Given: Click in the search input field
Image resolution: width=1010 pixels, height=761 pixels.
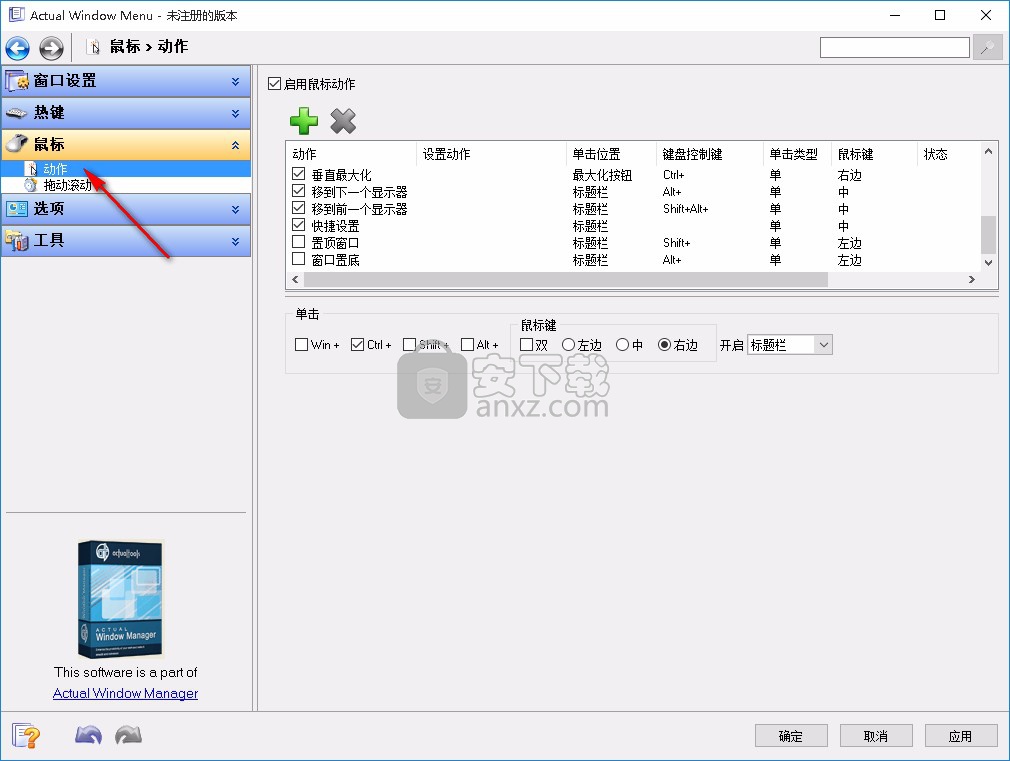Looking at the screenshot, I should point(895,48).
